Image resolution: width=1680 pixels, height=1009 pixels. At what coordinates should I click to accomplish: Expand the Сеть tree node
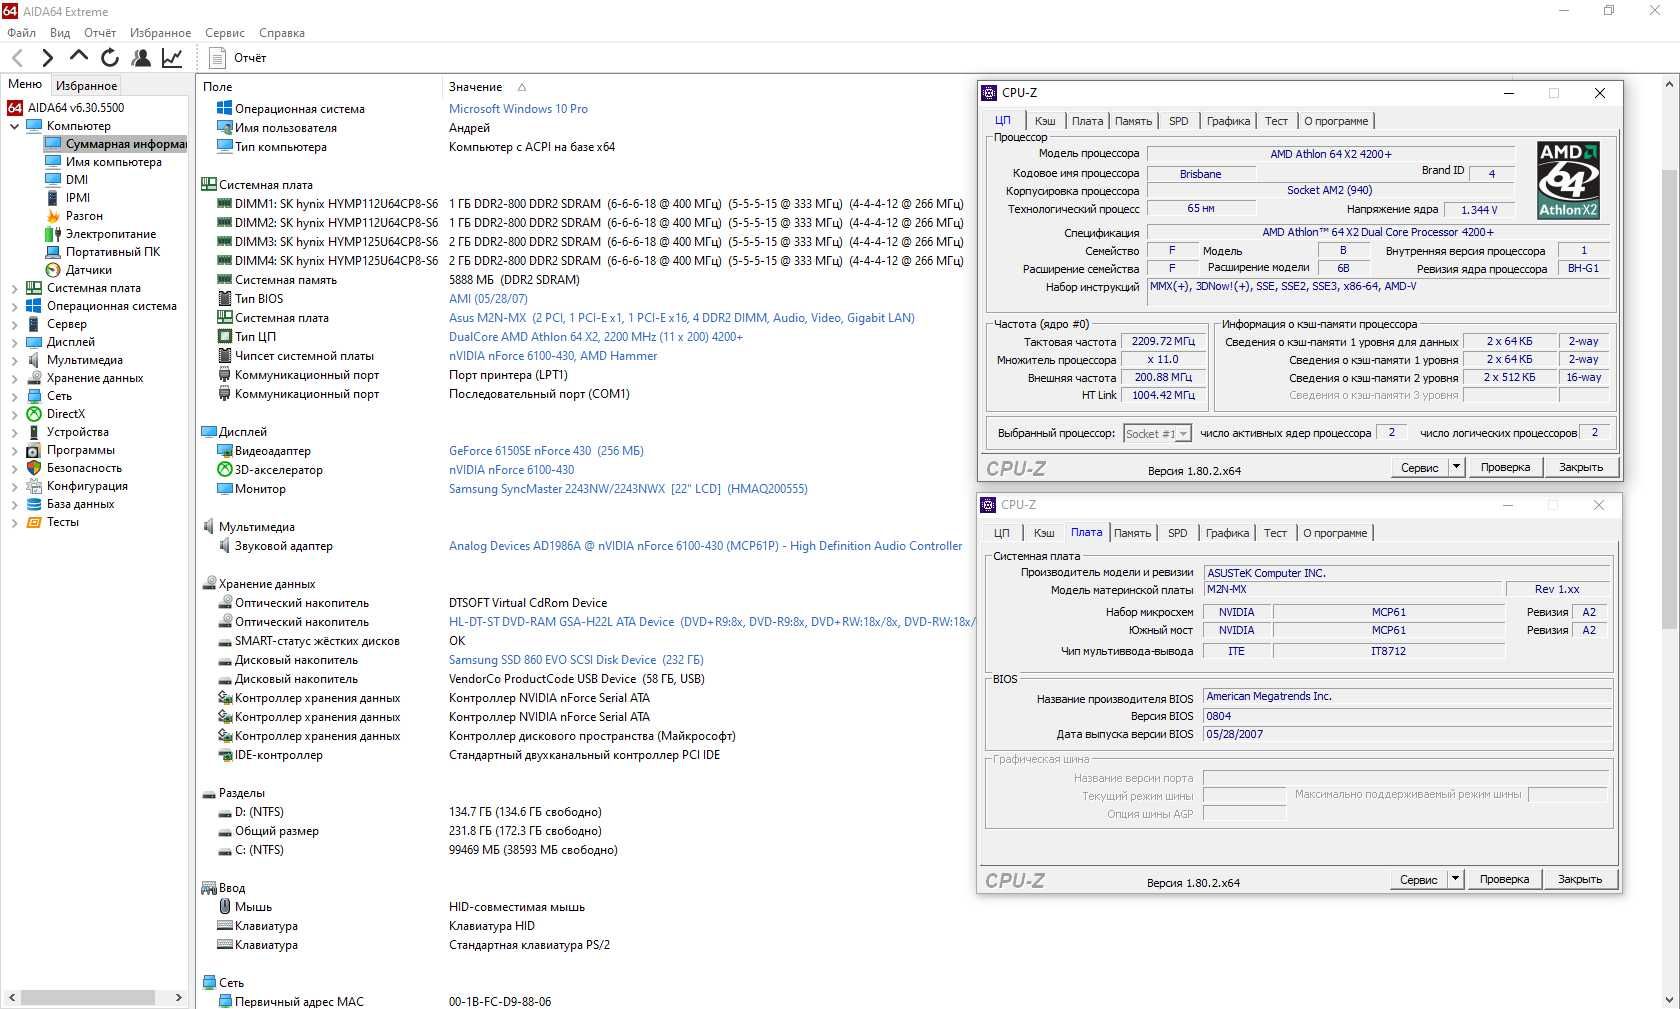tap(15, 396)
